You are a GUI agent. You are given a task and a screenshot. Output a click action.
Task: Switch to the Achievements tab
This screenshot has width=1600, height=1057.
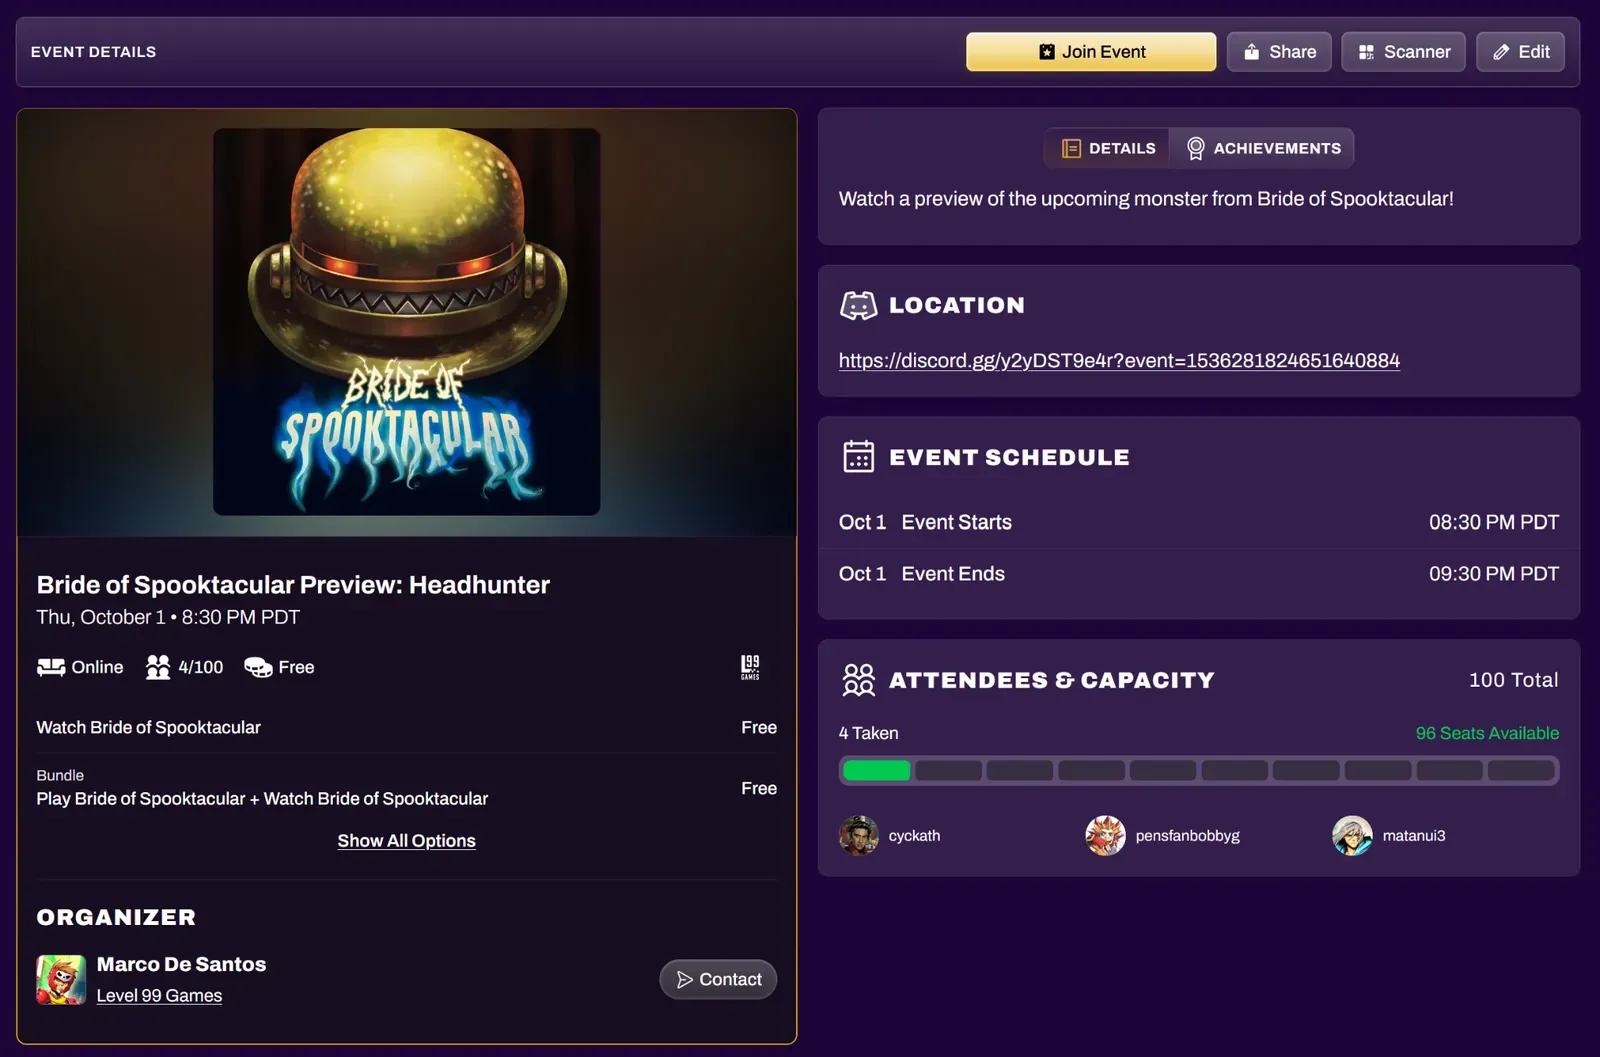pos(1262,148)
